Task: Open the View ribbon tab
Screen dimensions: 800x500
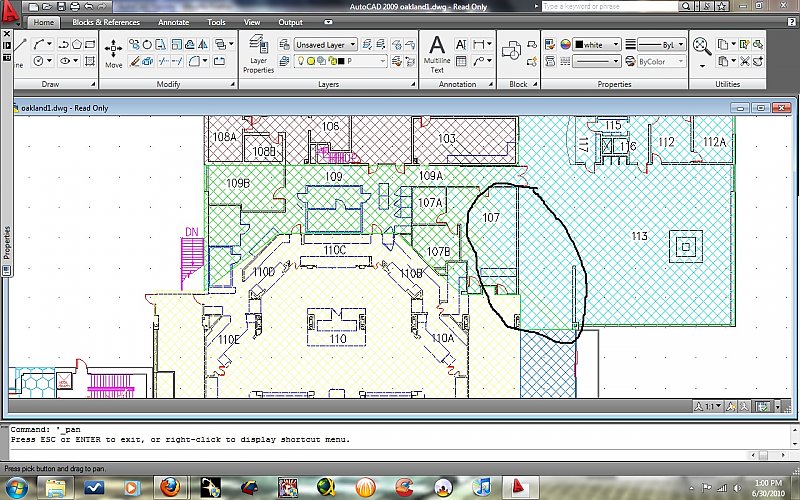Action: tap(252, 22)
